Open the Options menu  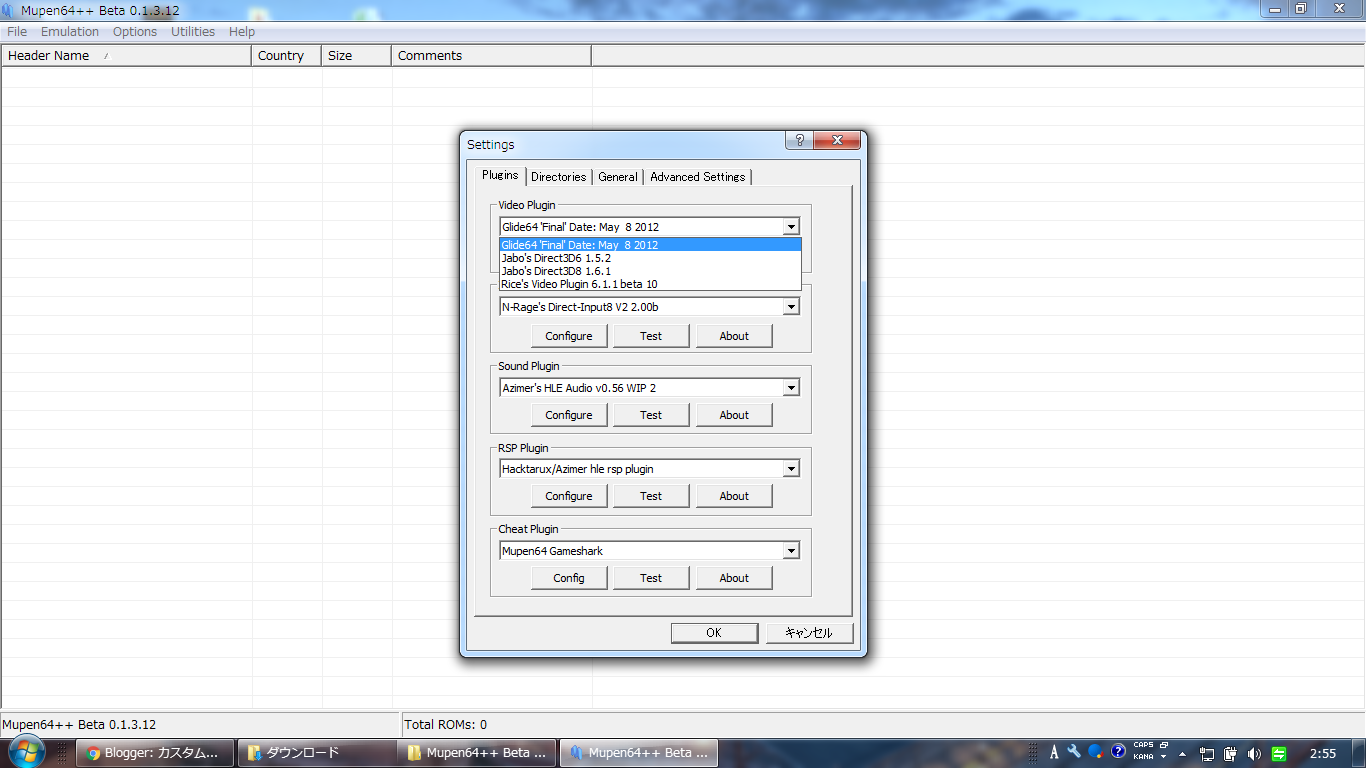(135, 32)
